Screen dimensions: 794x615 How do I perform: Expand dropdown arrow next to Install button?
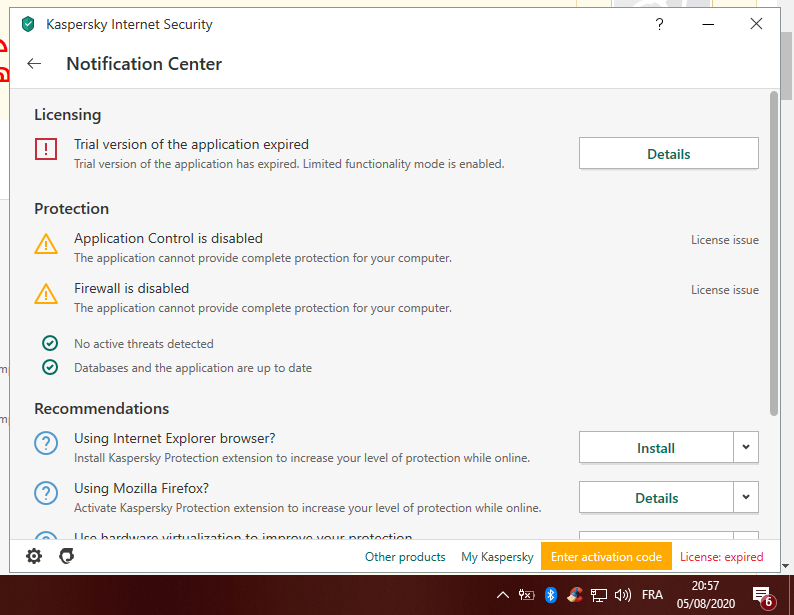tap(746, 447)
